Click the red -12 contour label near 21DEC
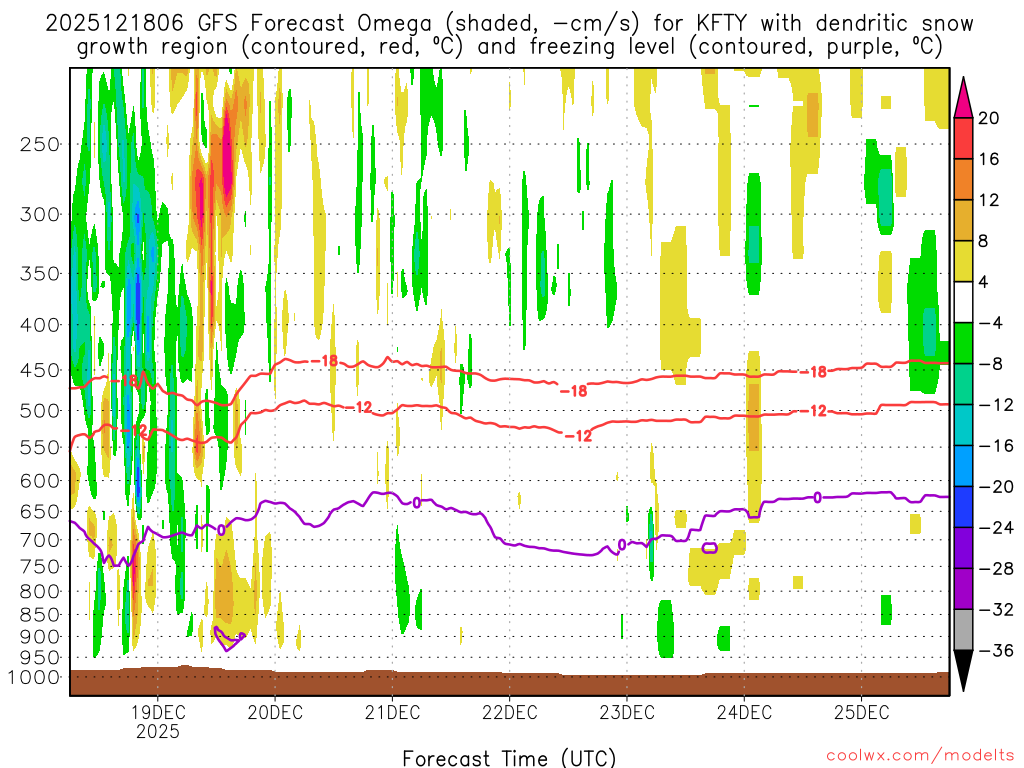The width and height of the screenshot is (1024, 768). tap(359, 408)
